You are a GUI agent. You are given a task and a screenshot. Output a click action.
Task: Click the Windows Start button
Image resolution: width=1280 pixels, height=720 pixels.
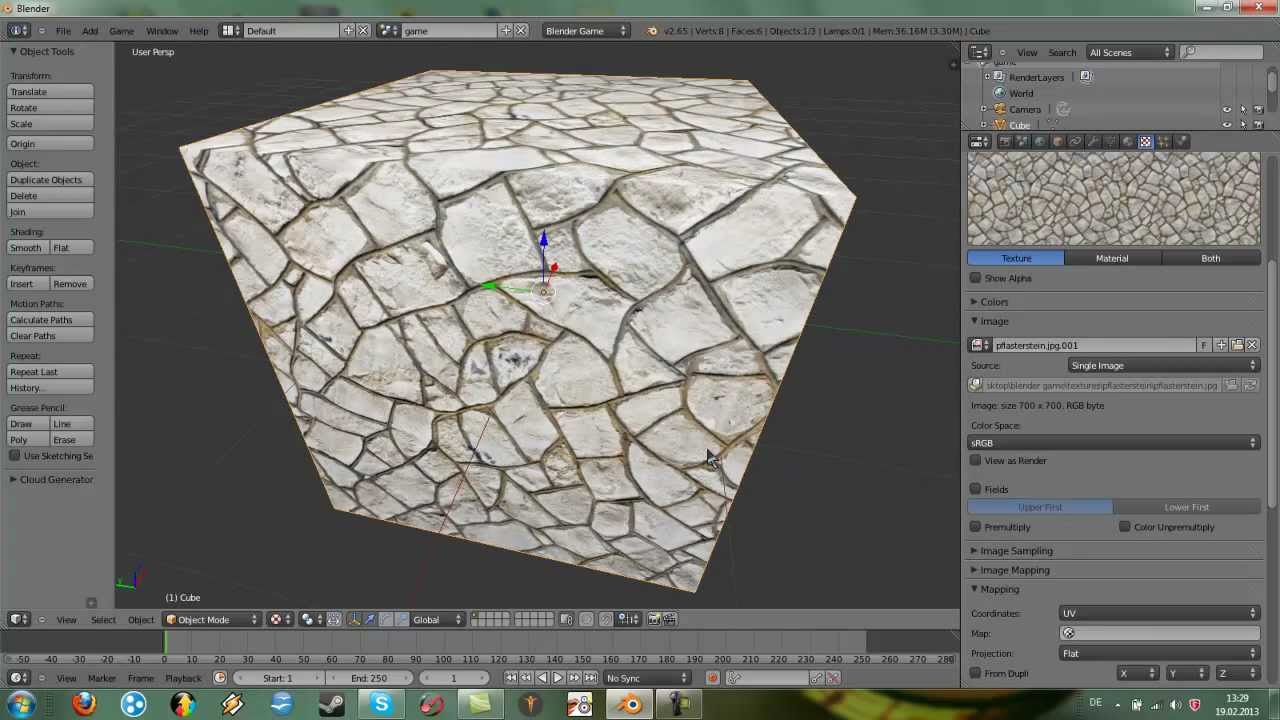(20, 705)
